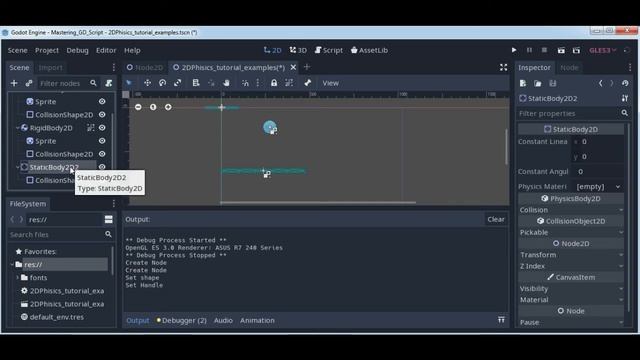Attach a script via Scene dock icon
Image resolution: width=640 pixels, height=360 pixels.
click(109, 83)
